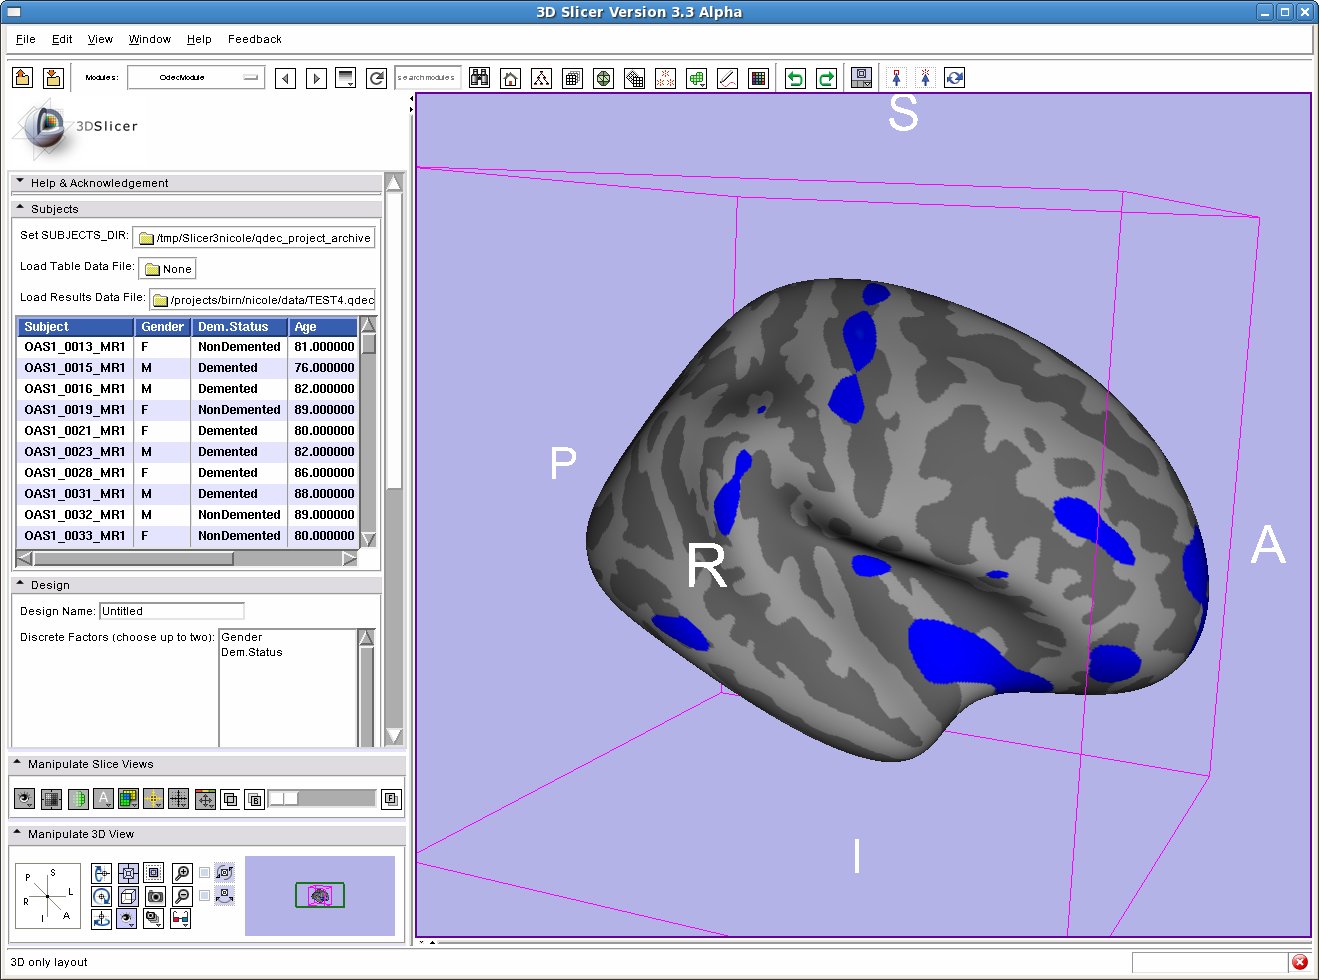Click the SUBJECTS_DIR folder path button

[254, 238]
